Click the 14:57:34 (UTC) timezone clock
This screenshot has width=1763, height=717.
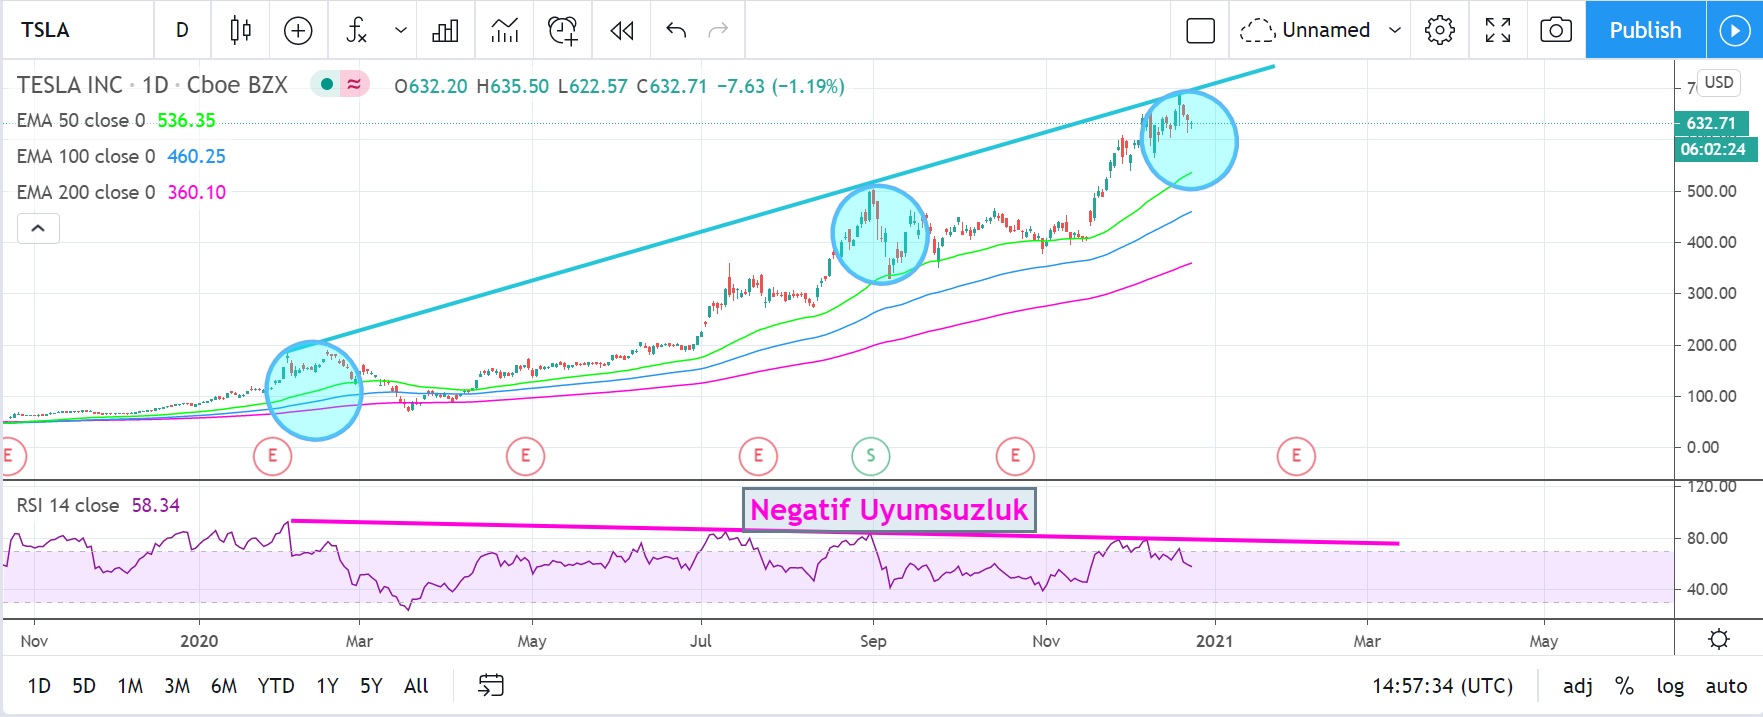pos(1442,686)
